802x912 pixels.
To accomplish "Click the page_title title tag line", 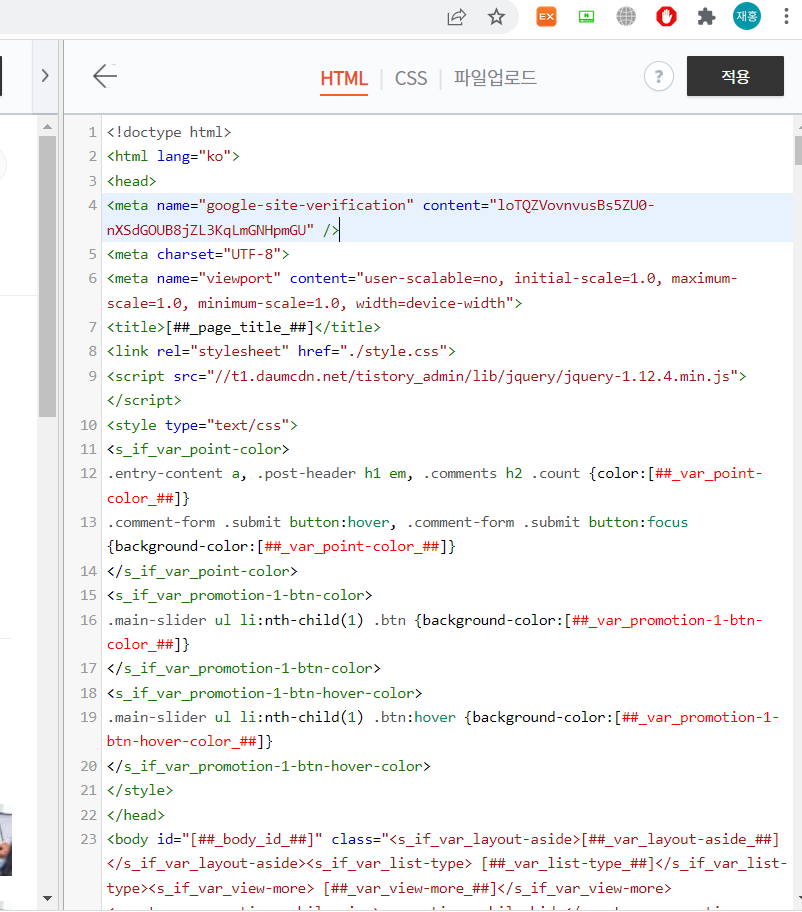I will [244, 327].
